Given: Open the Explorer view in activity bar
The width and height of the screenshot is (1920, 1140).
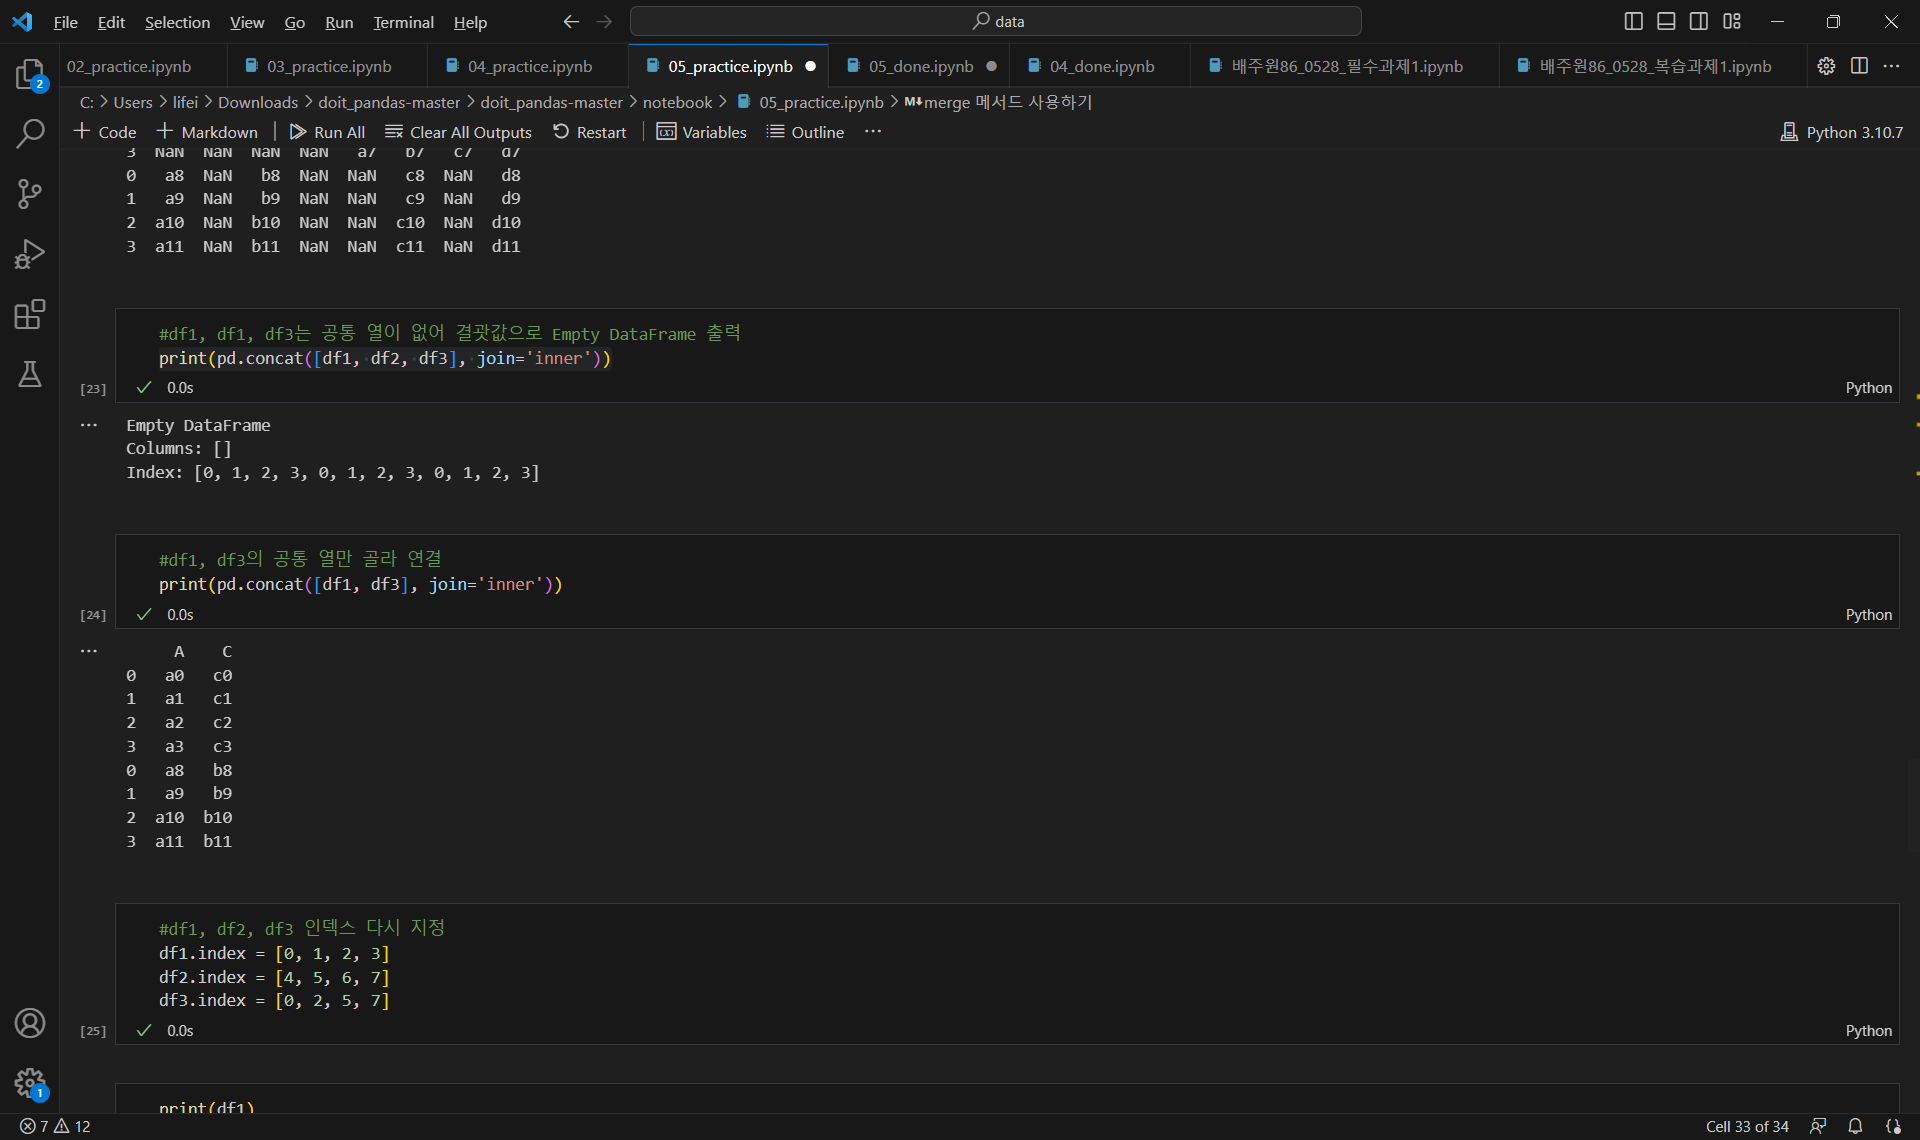Looking at the screenshot, I should [x=30, y=74].
